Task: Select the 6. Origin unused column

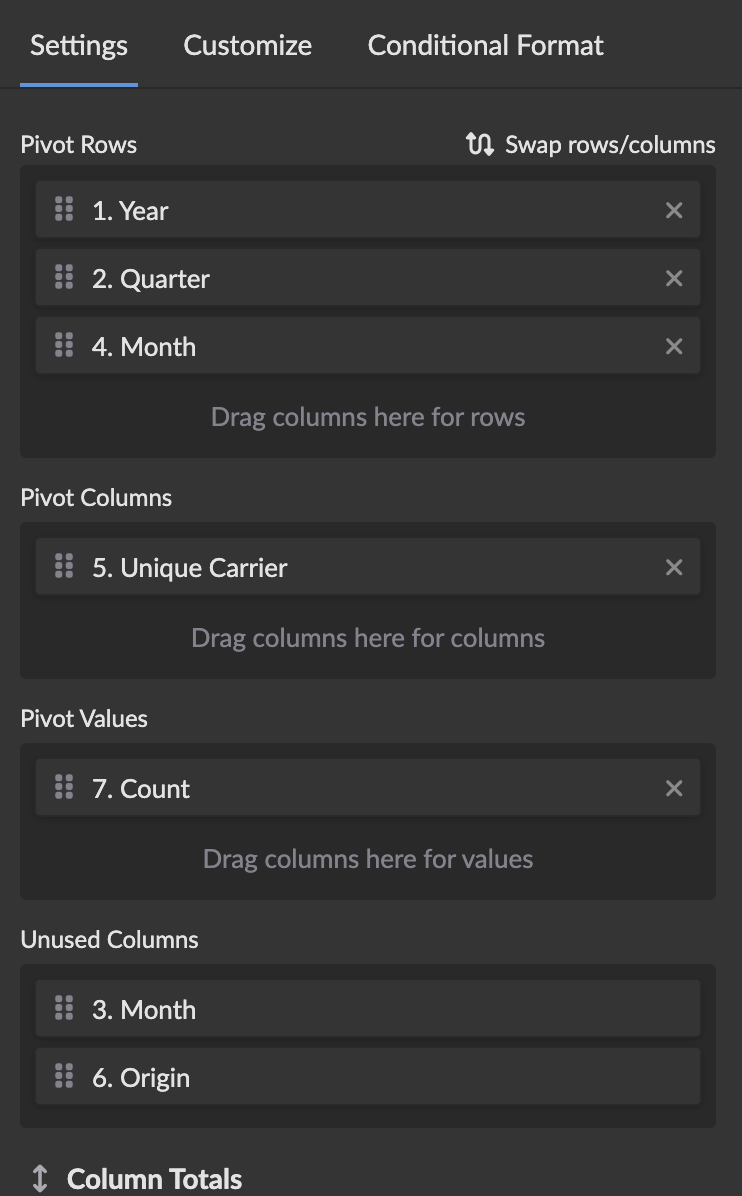Action: click(367, 1077)
